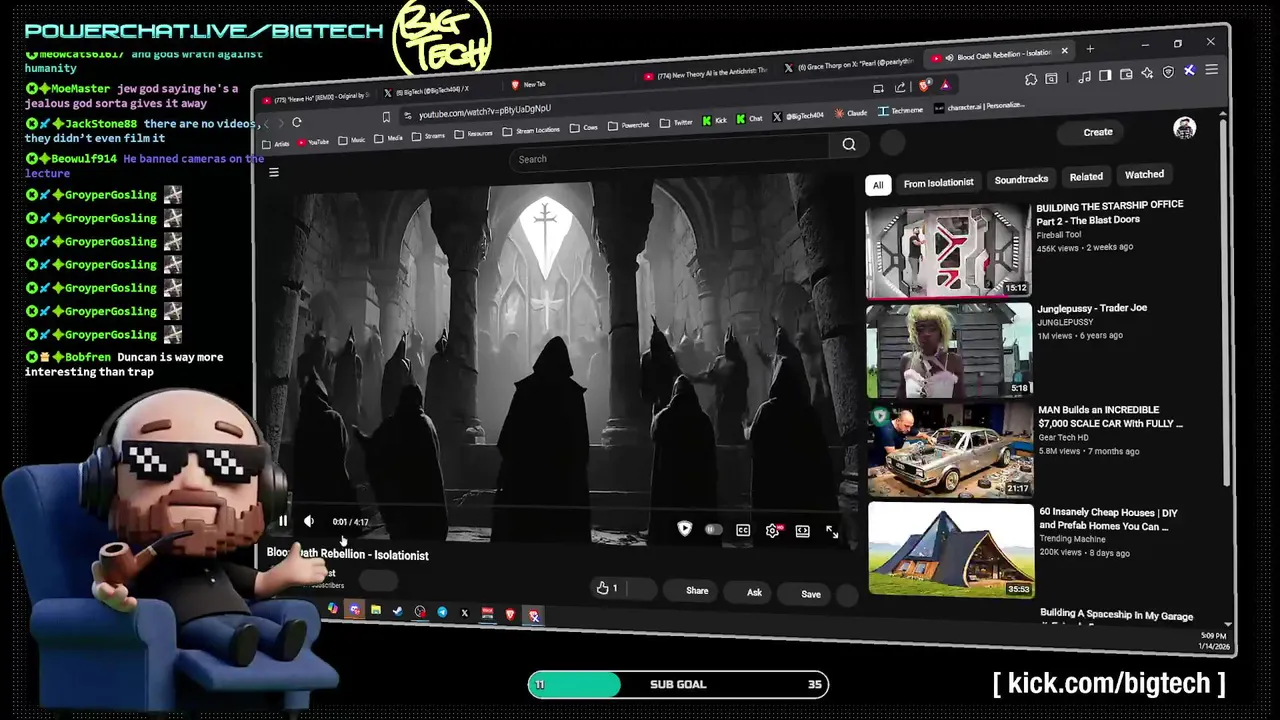Image resolution: width=1280 pixels, height=720 pixels.
Task: Open the Kick bookmark
Action: coord(714,120)
